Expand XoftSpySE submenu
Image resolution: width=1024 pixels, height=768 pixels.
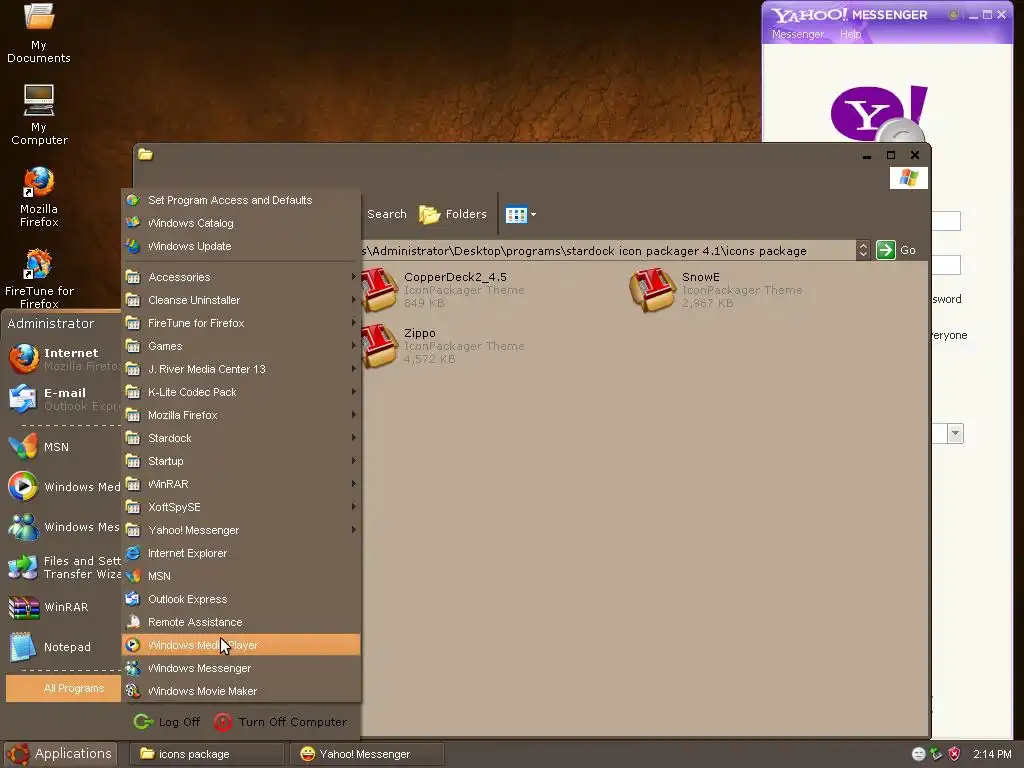[x=241, y=507]
